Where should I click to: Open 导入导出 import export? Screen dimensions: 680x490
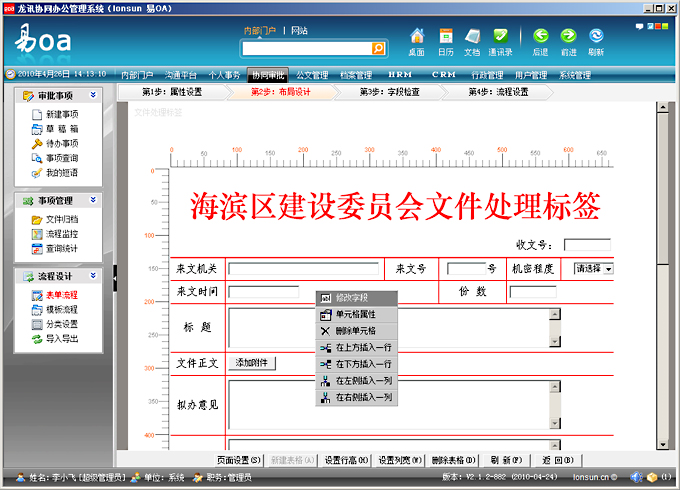pyautogui.click(x=56, y=339)
